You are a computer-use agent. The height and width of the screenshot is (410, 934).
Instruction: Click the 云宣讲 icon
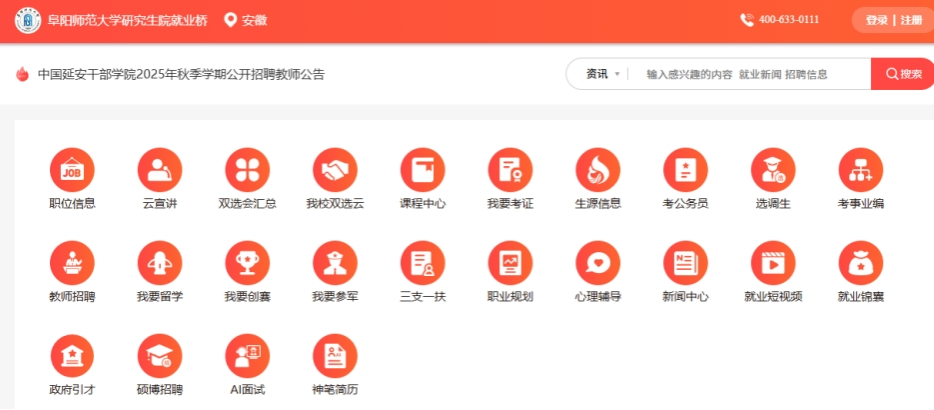pos(159,170)
